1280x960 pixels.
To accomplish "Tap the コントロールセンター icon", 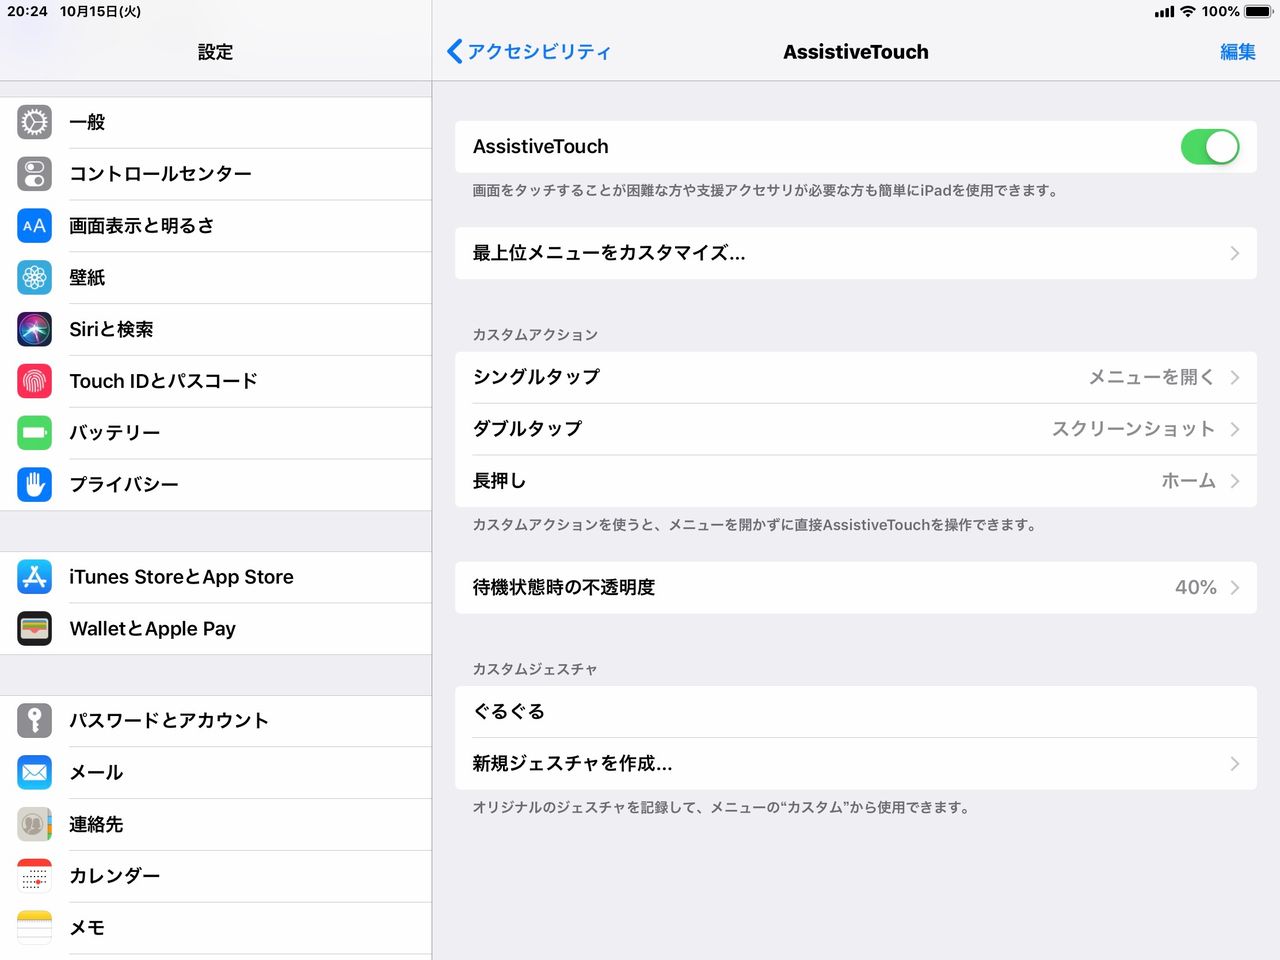I will coord(34,174).
